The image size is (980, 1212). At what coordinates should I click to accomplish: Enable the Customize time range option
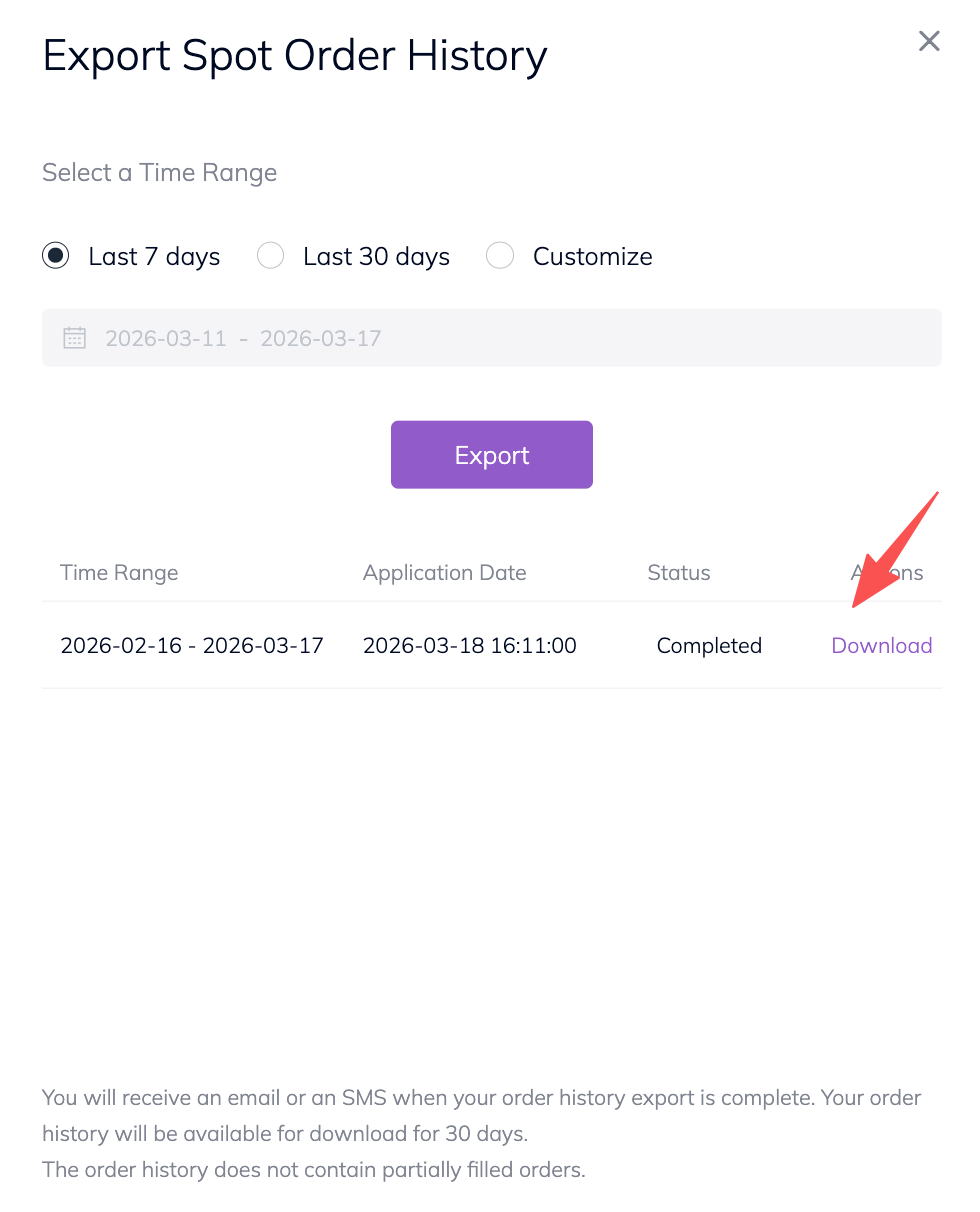tap(500, 256)
